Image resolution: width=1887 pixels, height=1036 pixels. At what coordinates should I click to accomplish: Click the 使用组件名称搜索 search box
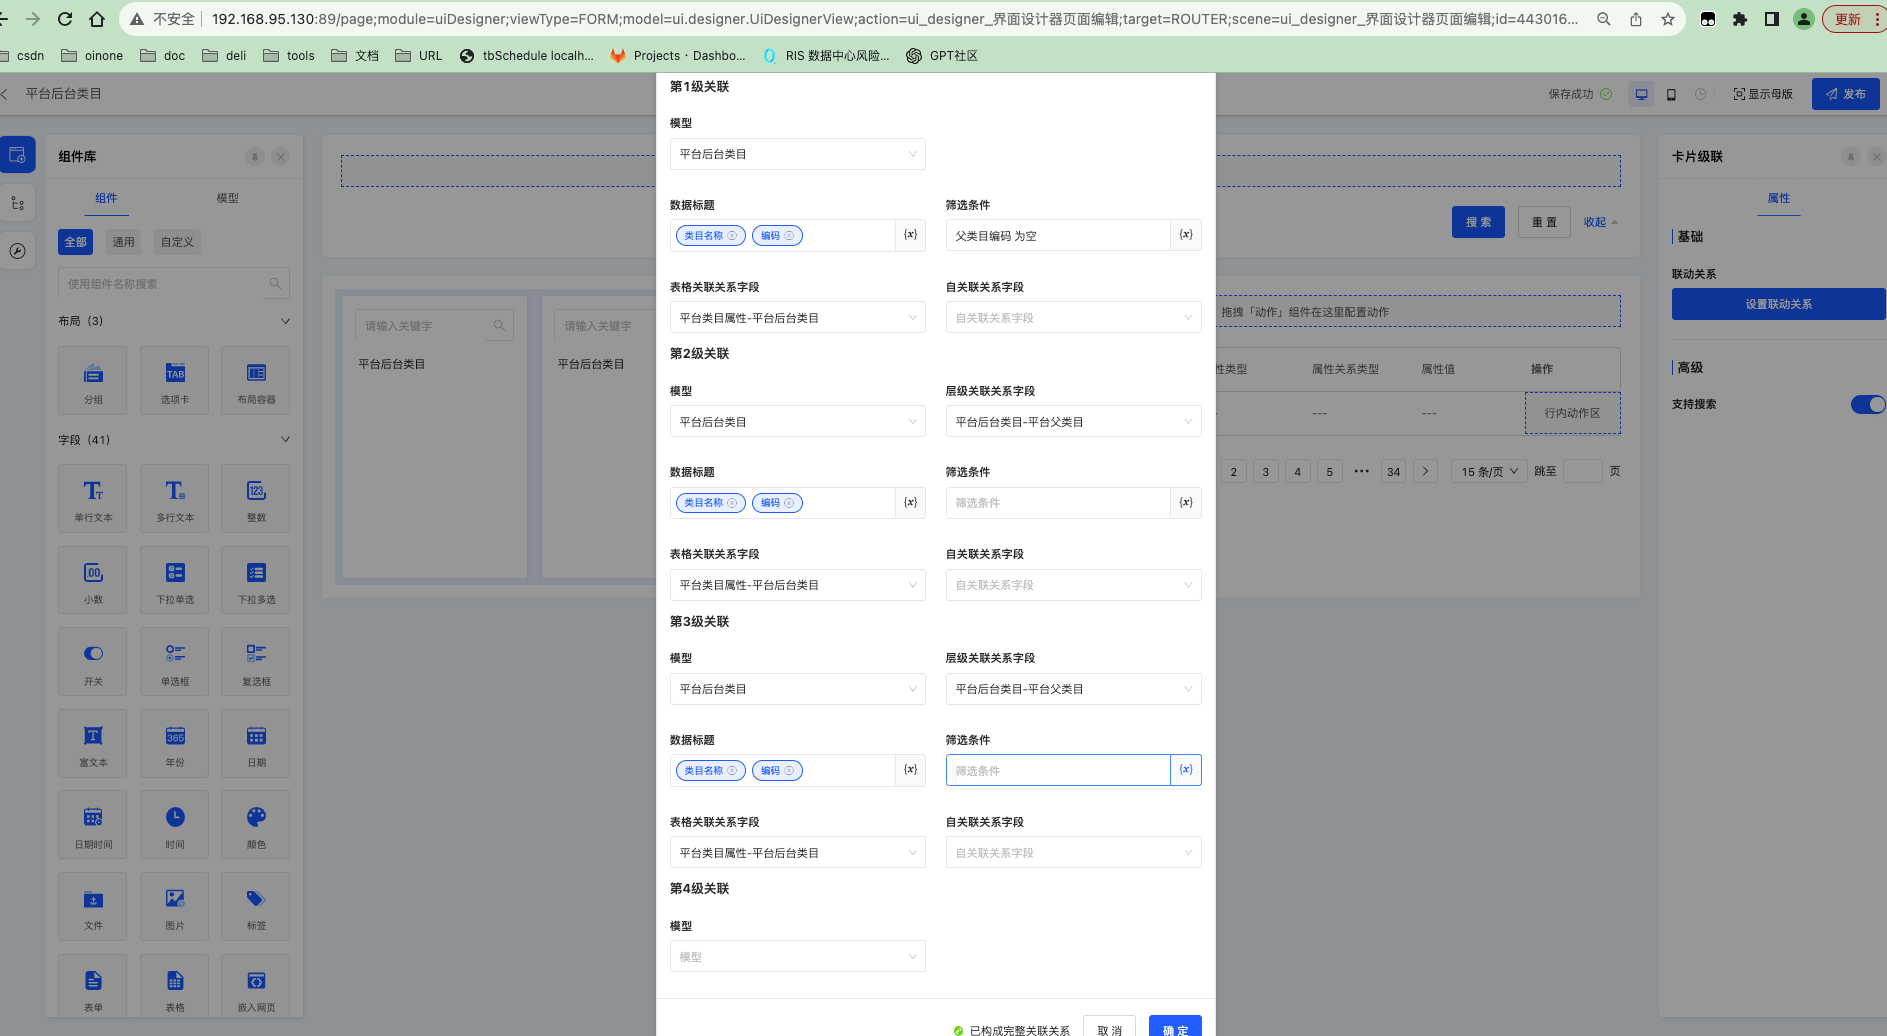(x=174, y=284)
